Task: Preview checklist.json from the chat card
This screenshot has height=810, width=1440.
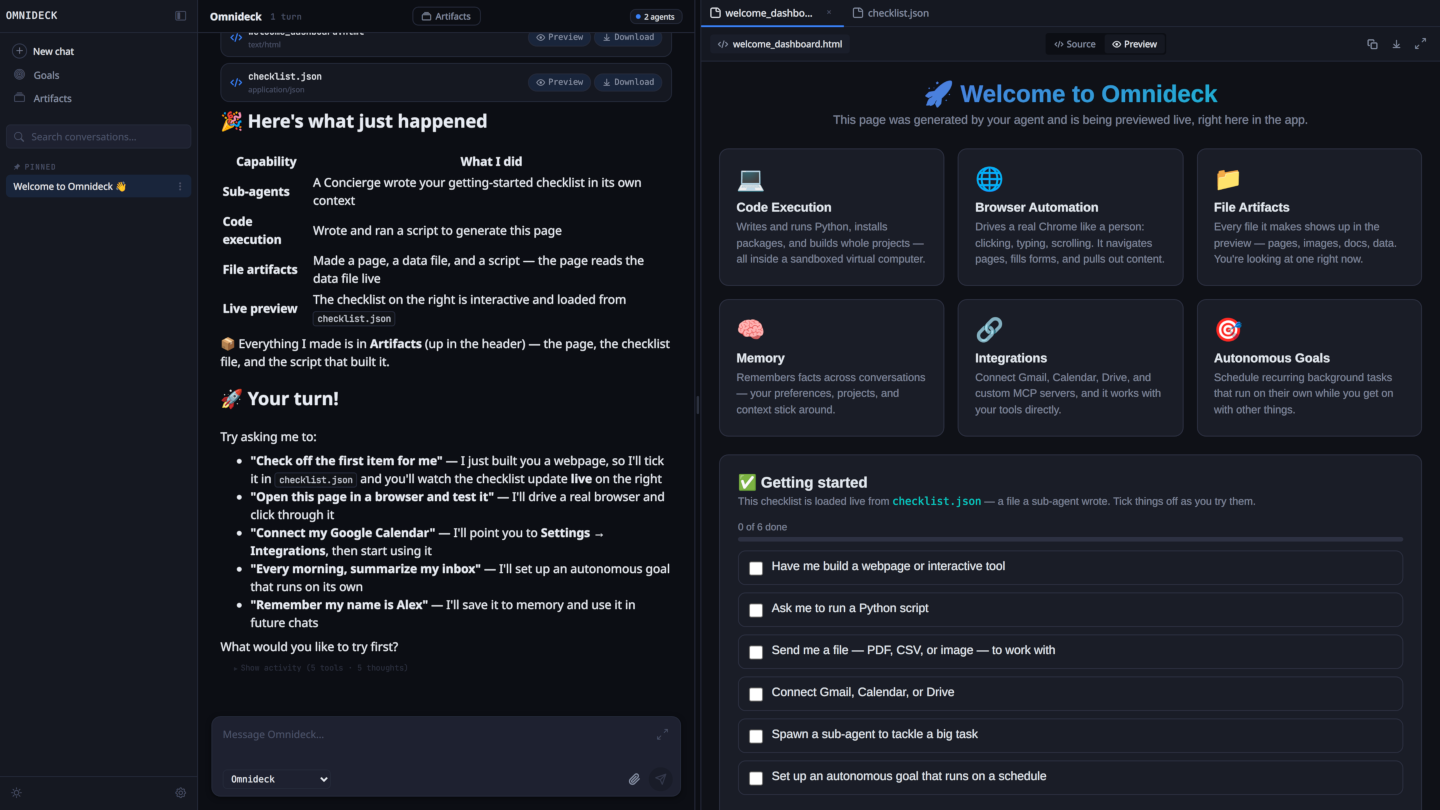Action: click(559, 82)
